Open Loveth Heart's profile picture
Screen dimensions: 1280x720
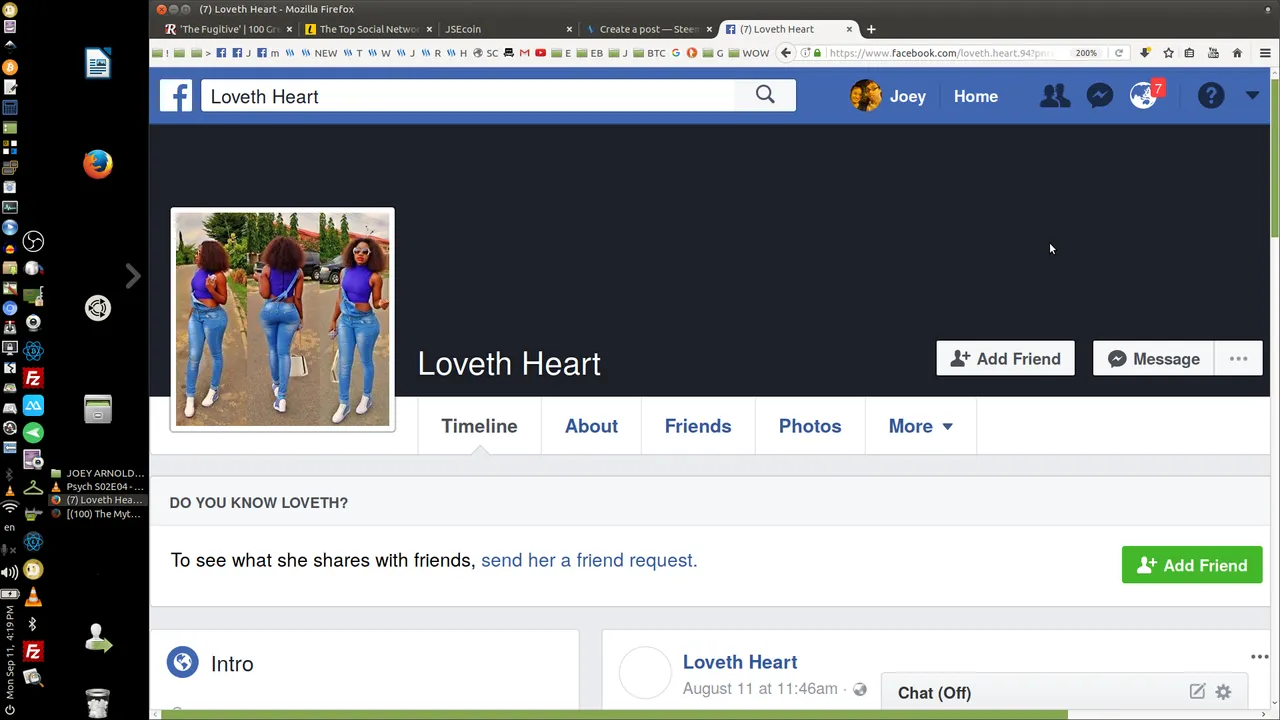tap(283, 320)
